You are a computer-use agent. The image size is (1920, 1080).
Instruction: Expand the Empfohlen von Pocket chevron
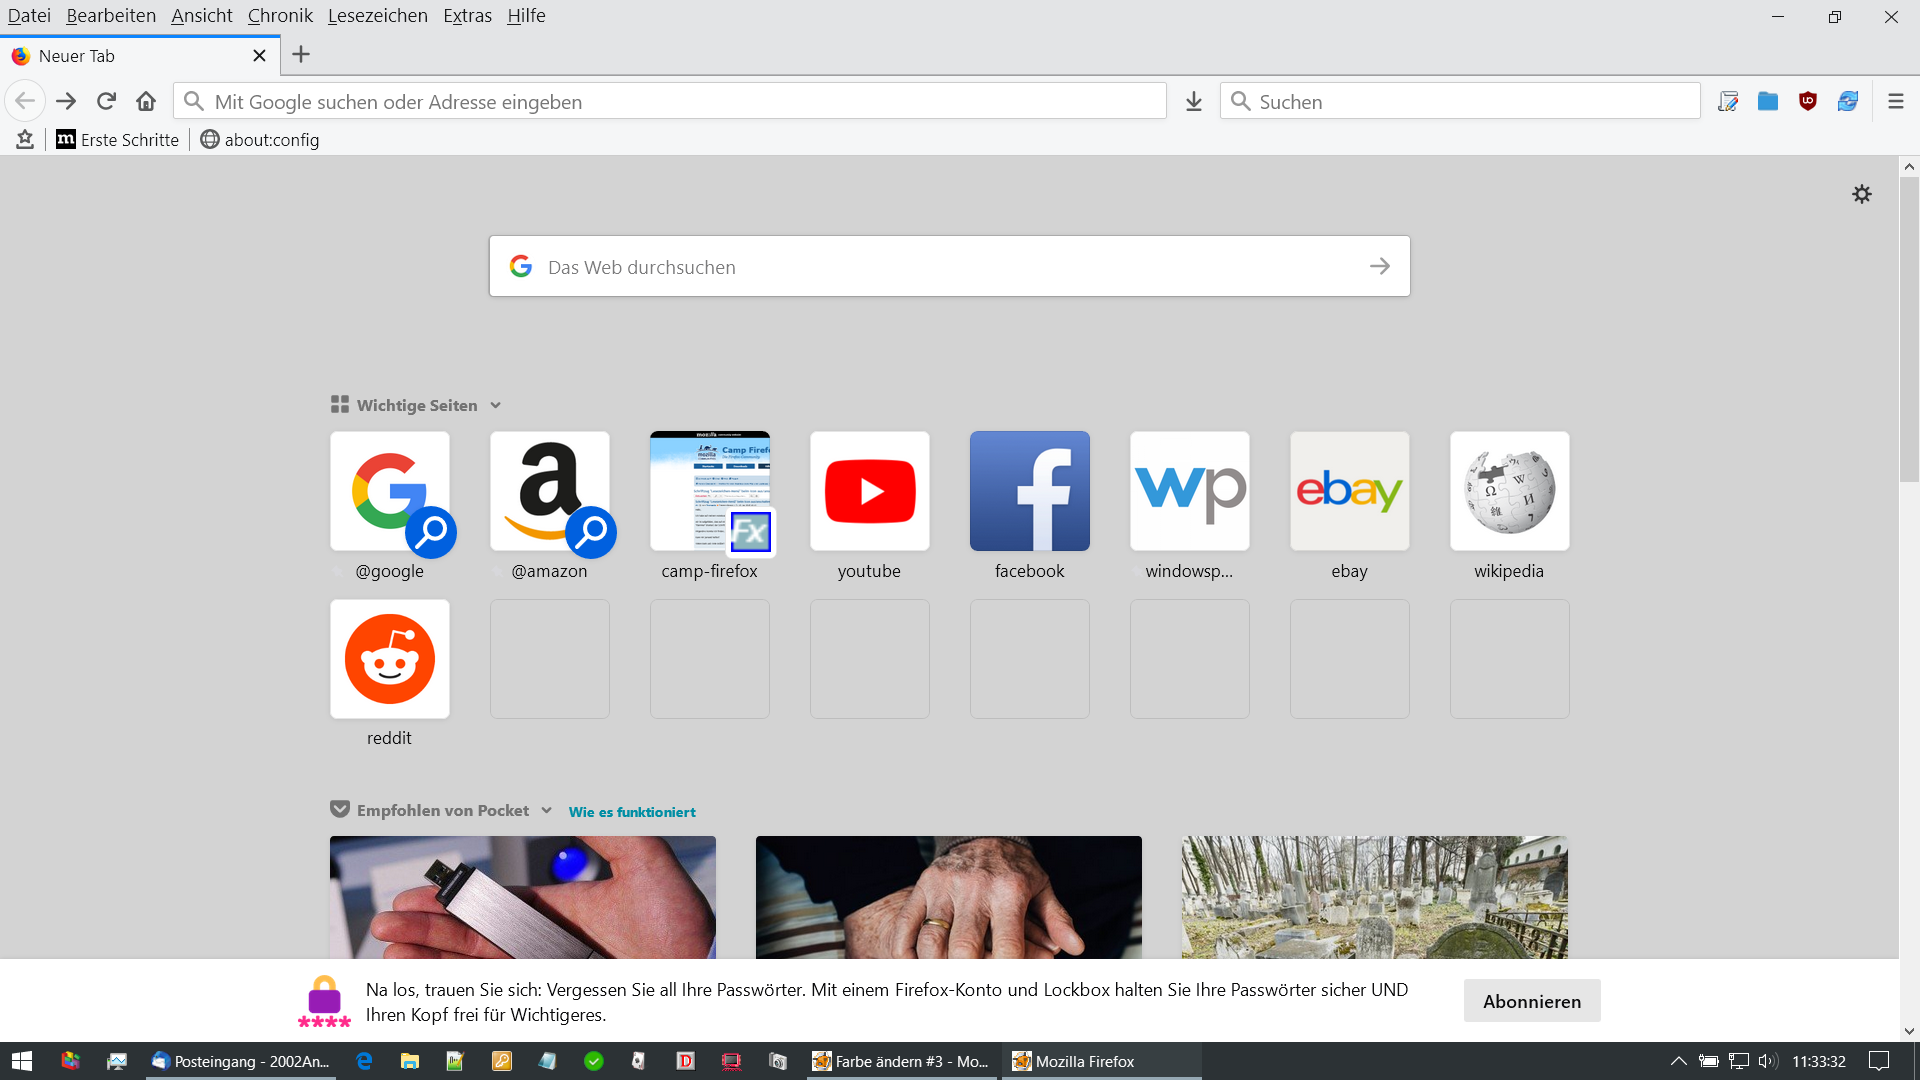coord(546,810)
